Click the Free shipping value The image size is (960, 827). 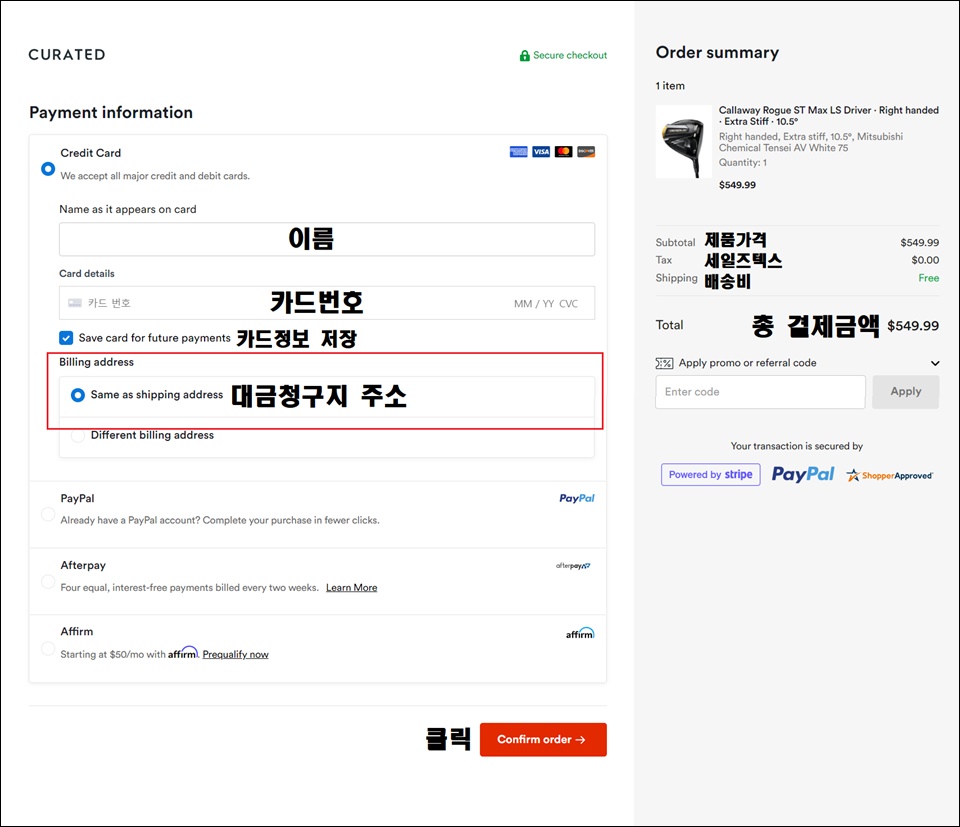(928, 278)
